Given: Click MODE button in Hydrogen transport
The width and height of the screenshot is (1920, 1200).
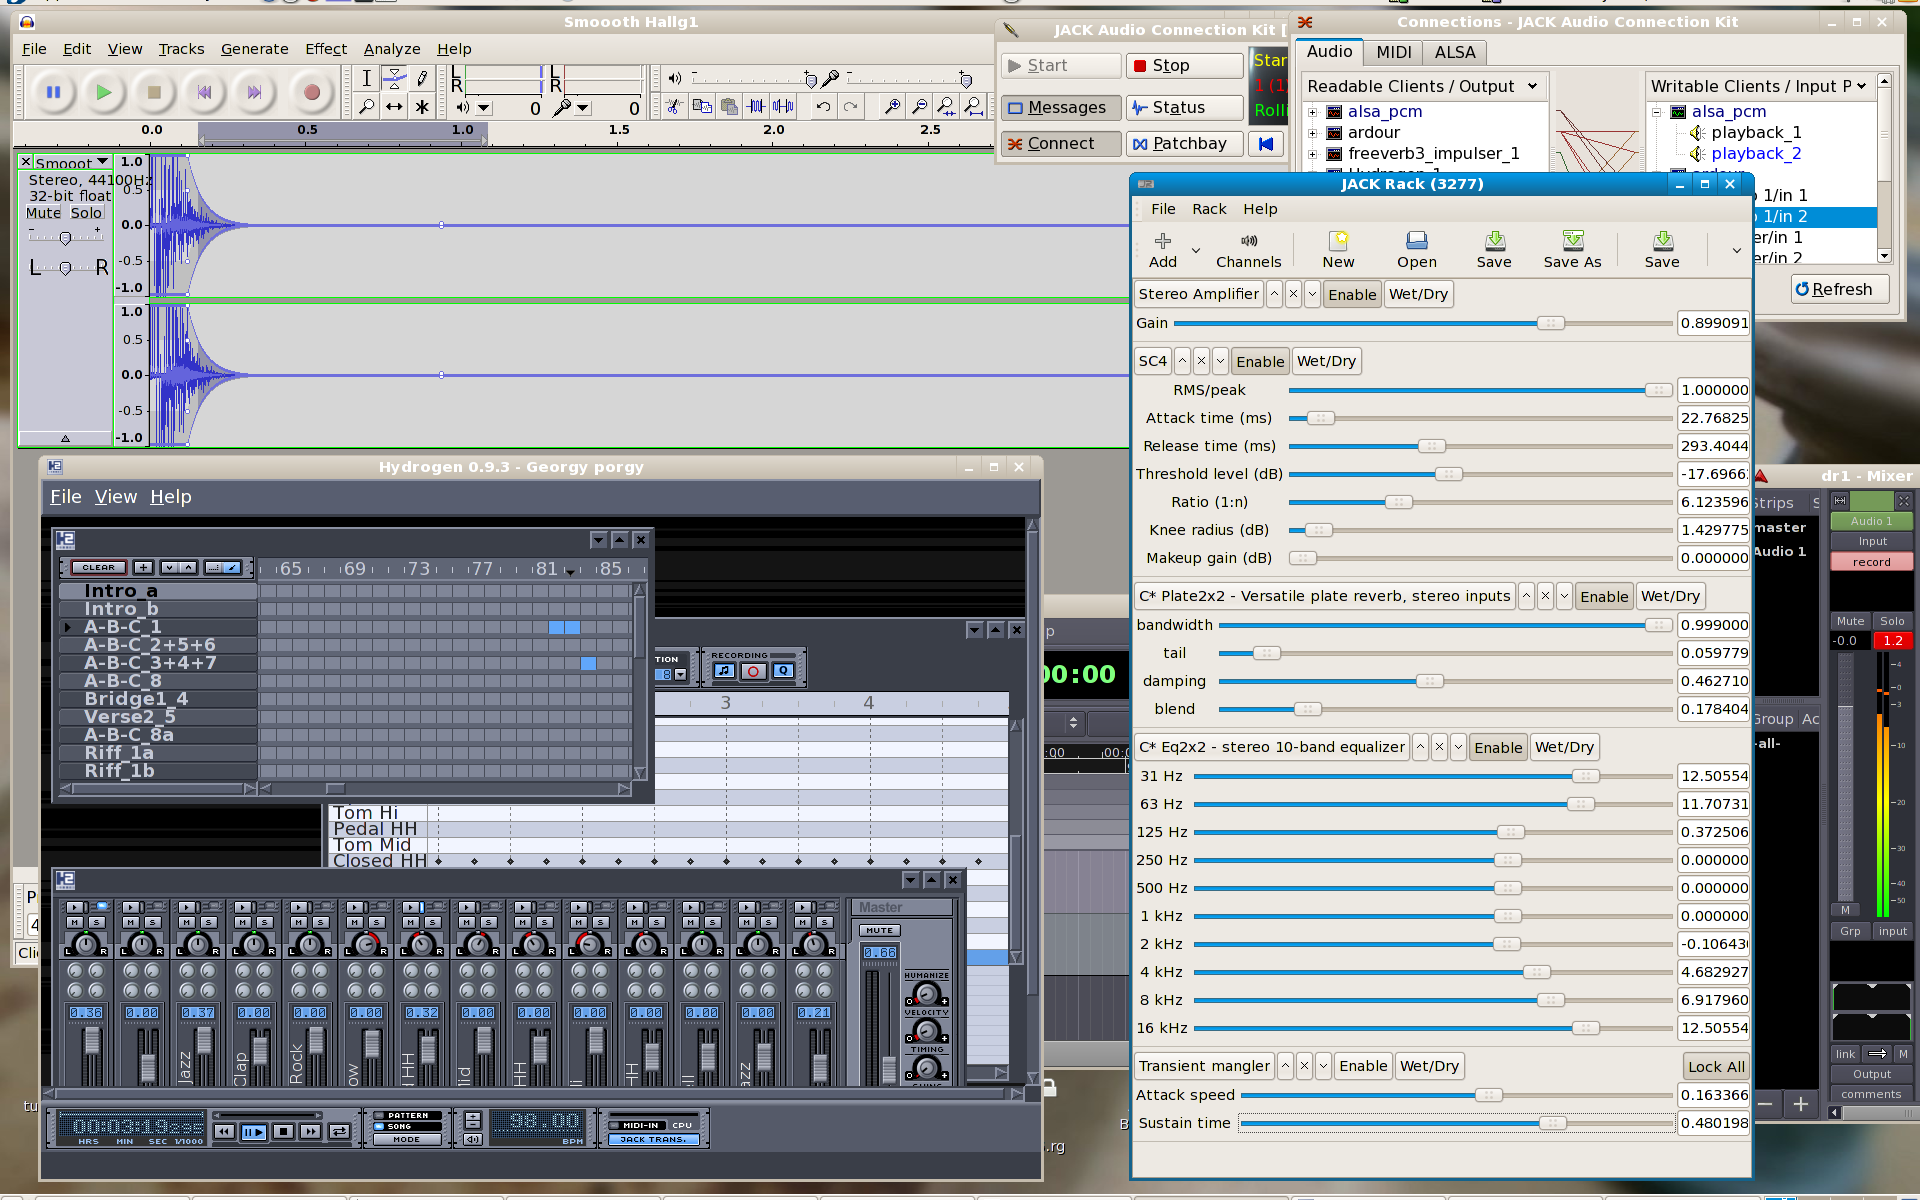Looking at the screenshot, I should pos(406,1139).
